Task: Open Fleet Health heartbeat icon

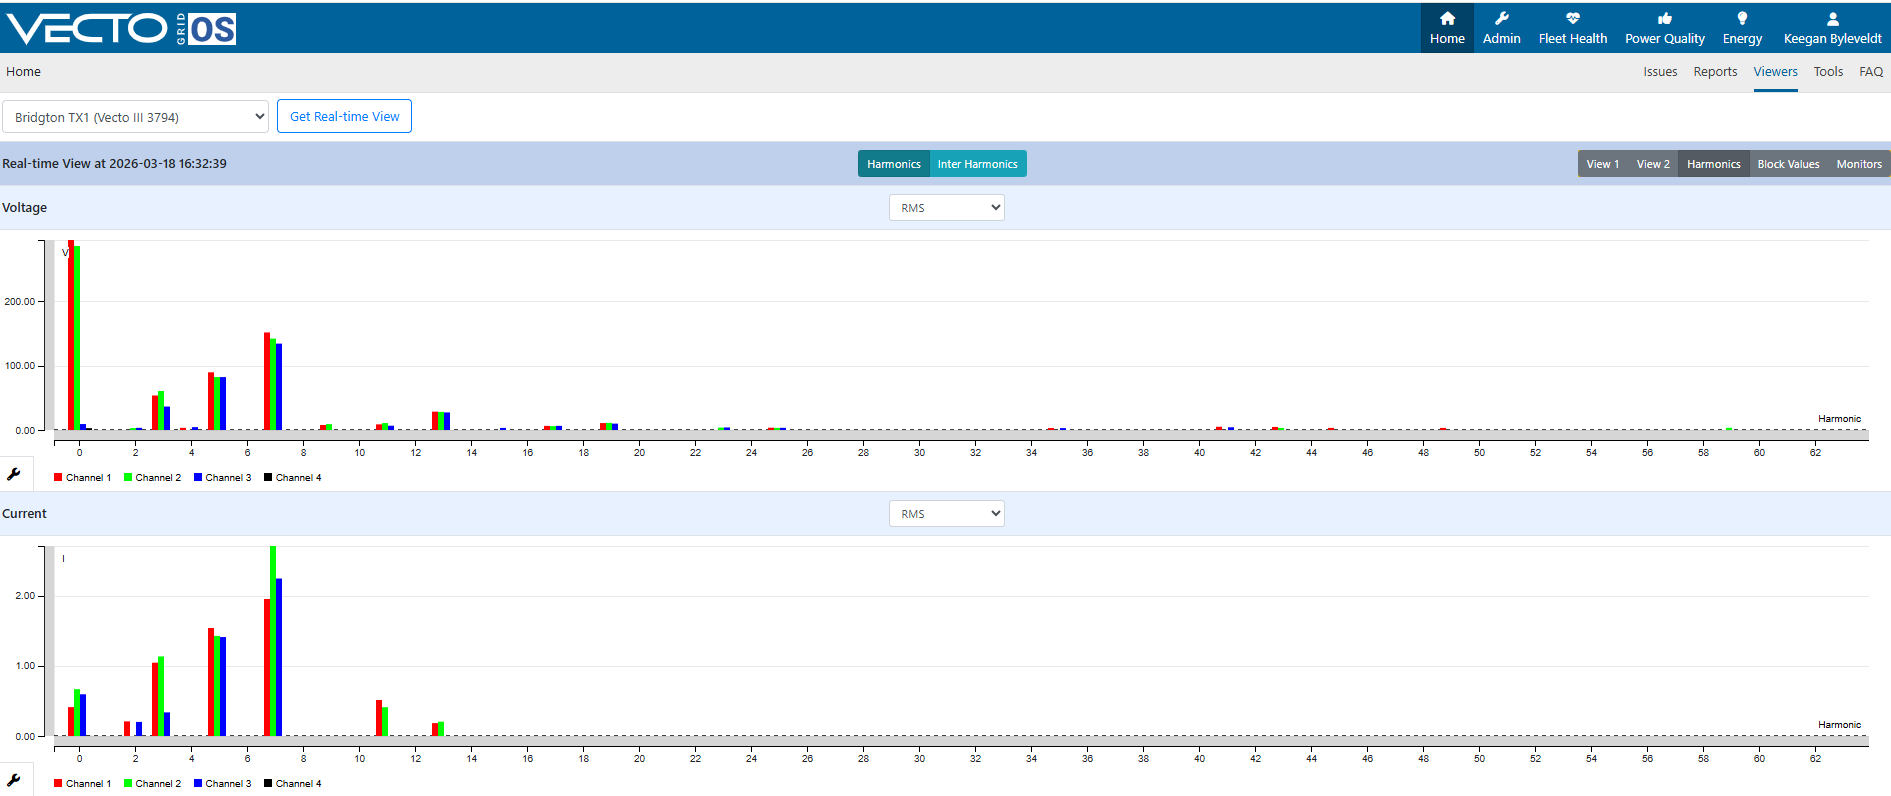Action: 1573,18
